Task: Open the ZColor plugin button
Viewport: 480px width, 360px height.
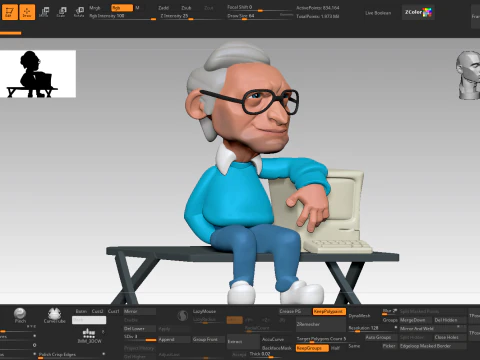Action: [x=418, y=13]
